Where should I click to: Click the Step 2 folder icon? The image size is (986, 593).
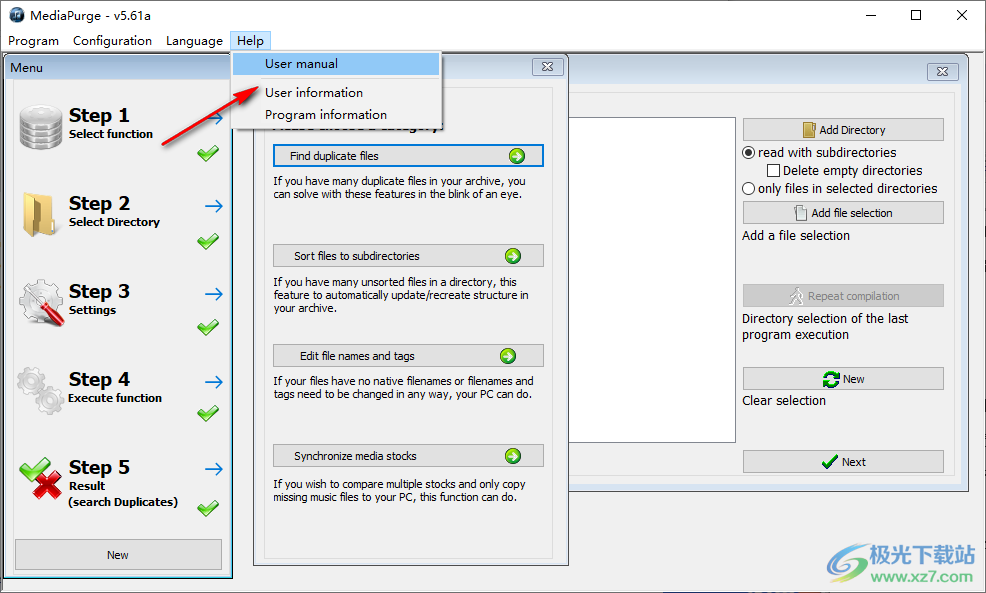(x=40, y=214)
